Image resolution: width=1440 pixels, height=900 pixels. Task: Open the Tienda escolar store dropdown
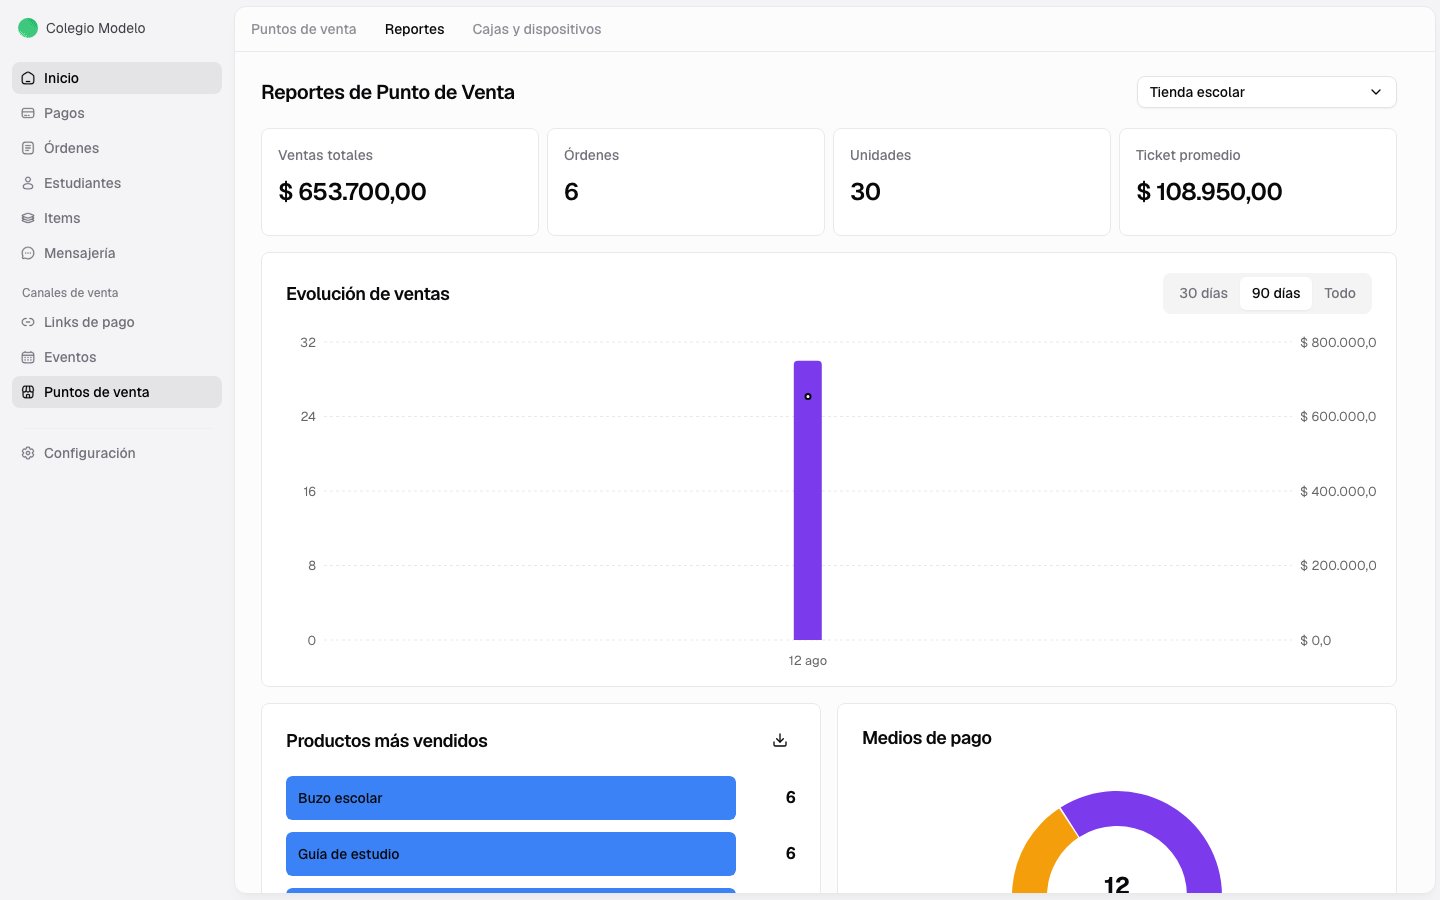pyautogui.click(x=1266, y=92)
